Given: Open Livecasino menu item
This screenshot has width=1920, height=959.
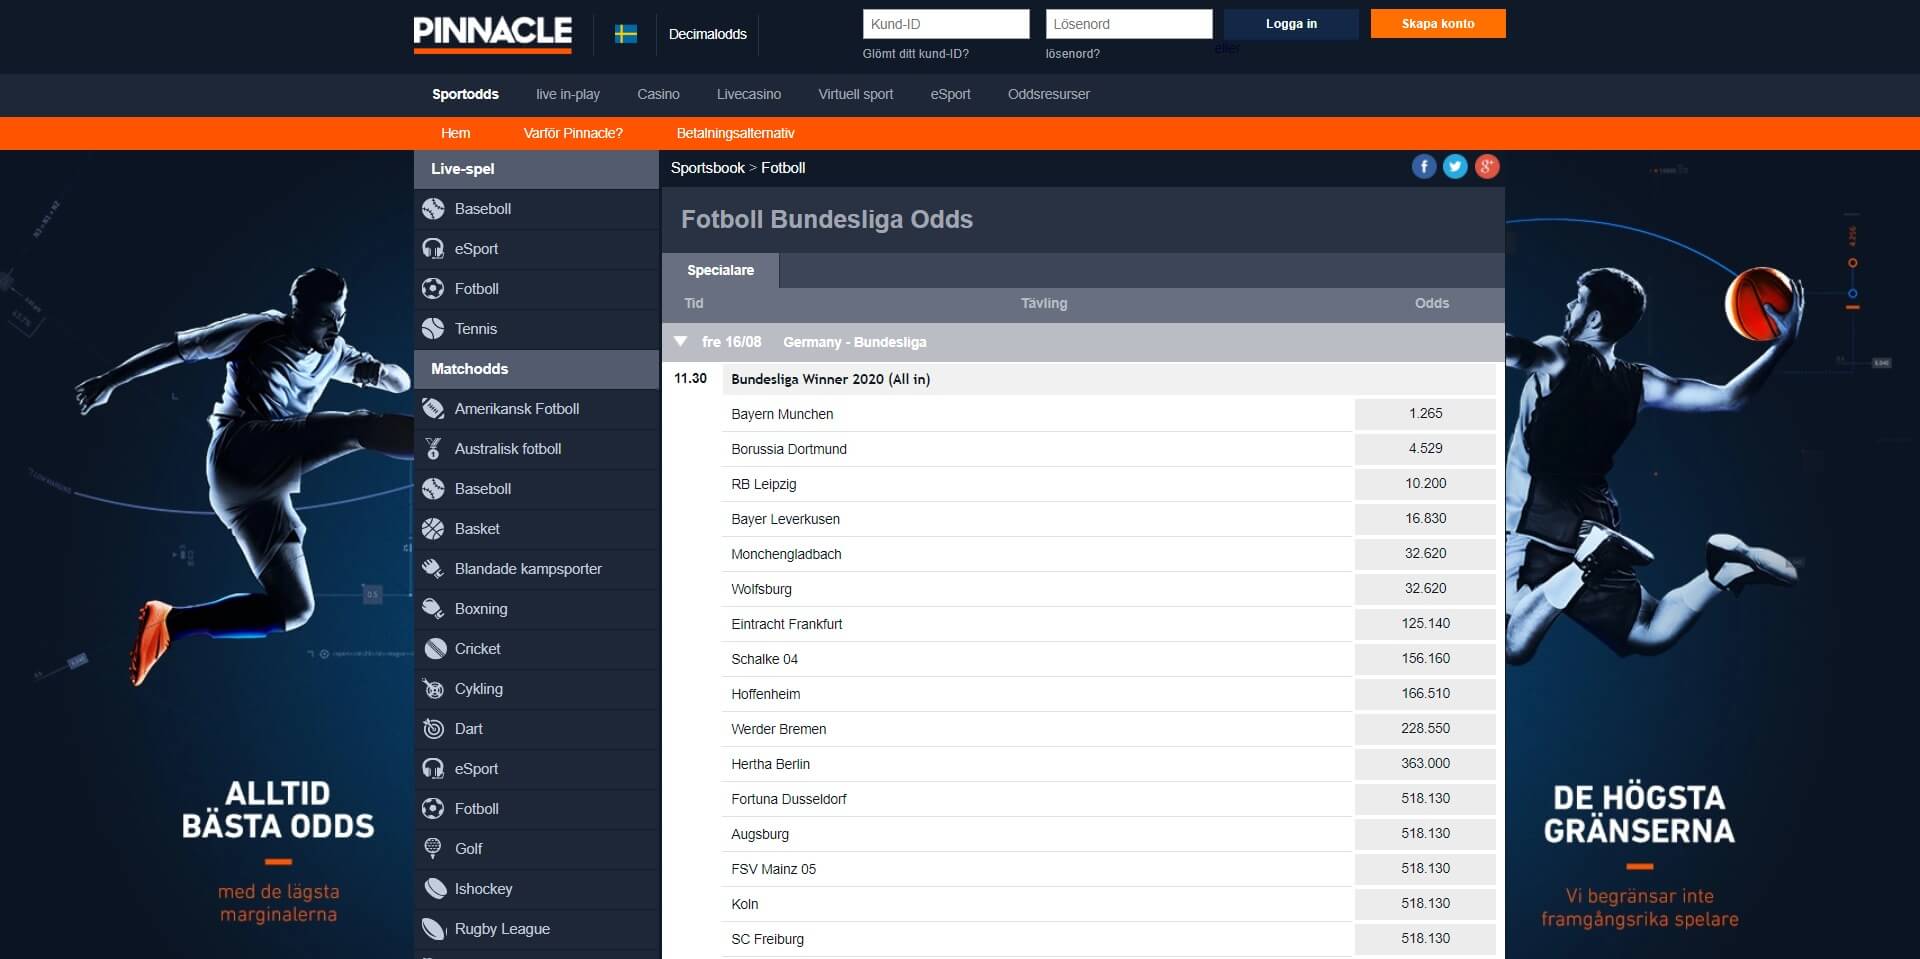Looking at the screenshot, I should 749,94.
